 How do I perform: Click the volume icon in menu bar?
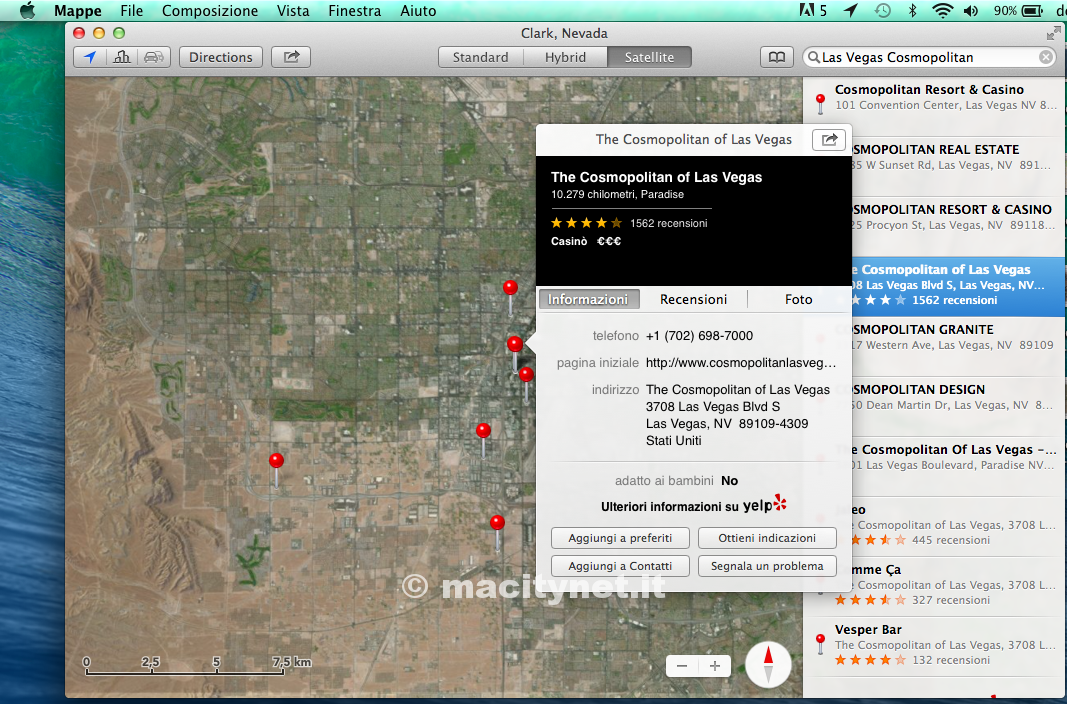(971, 10)
